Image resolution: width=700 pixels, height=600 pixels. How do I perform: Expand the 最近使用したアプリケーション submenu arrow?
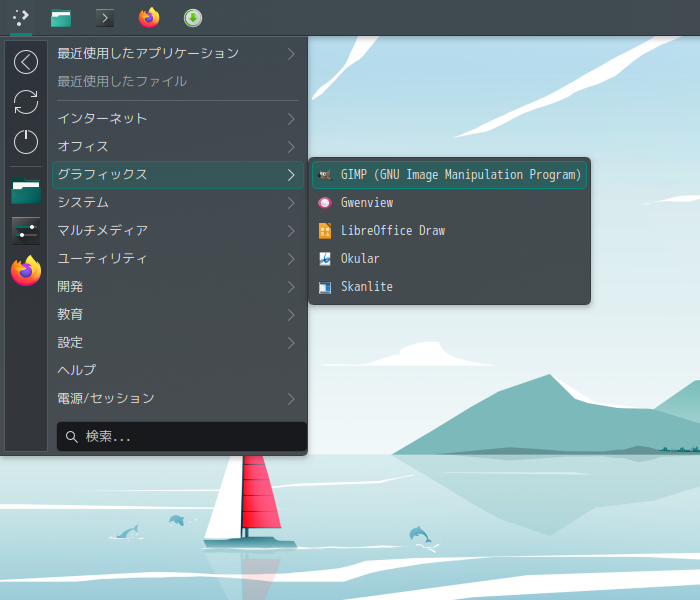tap(291, 54)
